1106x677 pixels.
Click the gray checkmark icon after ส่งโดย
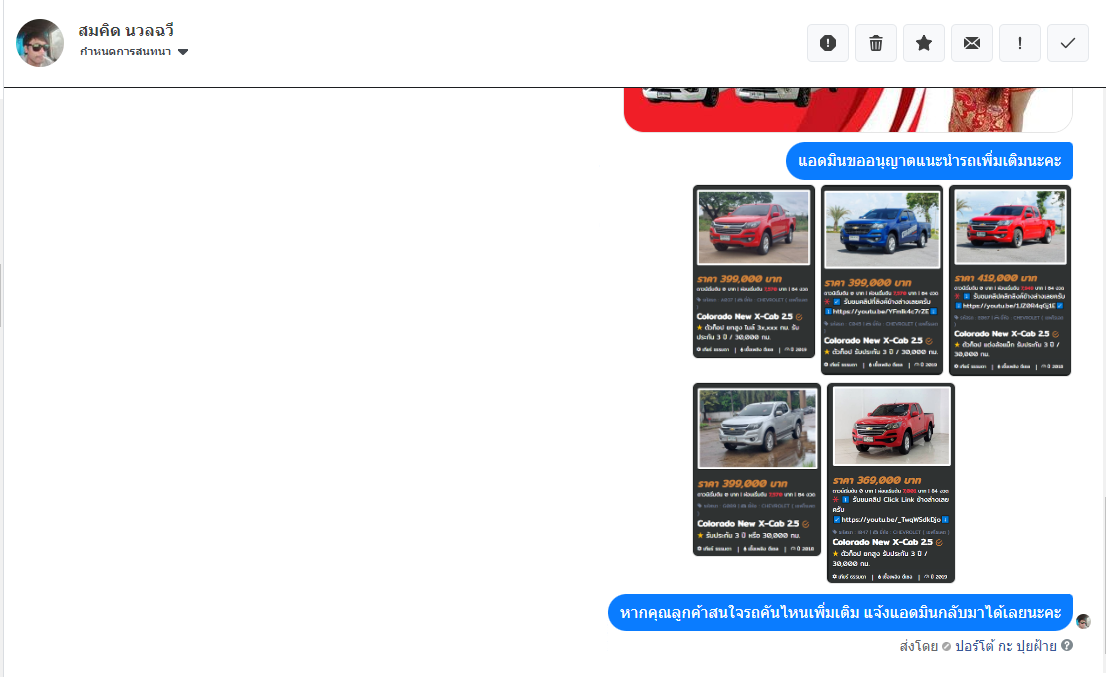pos(947,647)
